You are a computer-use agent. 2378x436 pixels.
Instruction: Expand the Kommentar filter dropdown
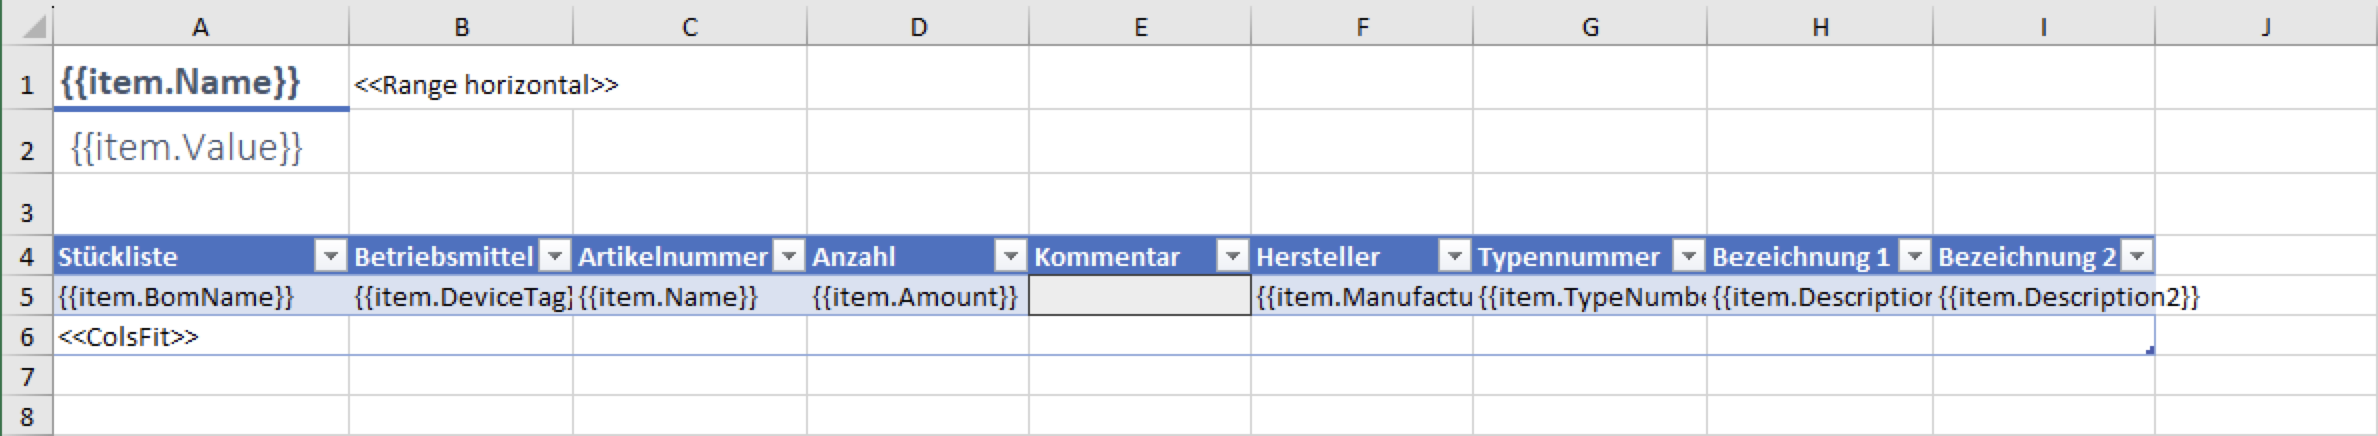point(1233,257)
